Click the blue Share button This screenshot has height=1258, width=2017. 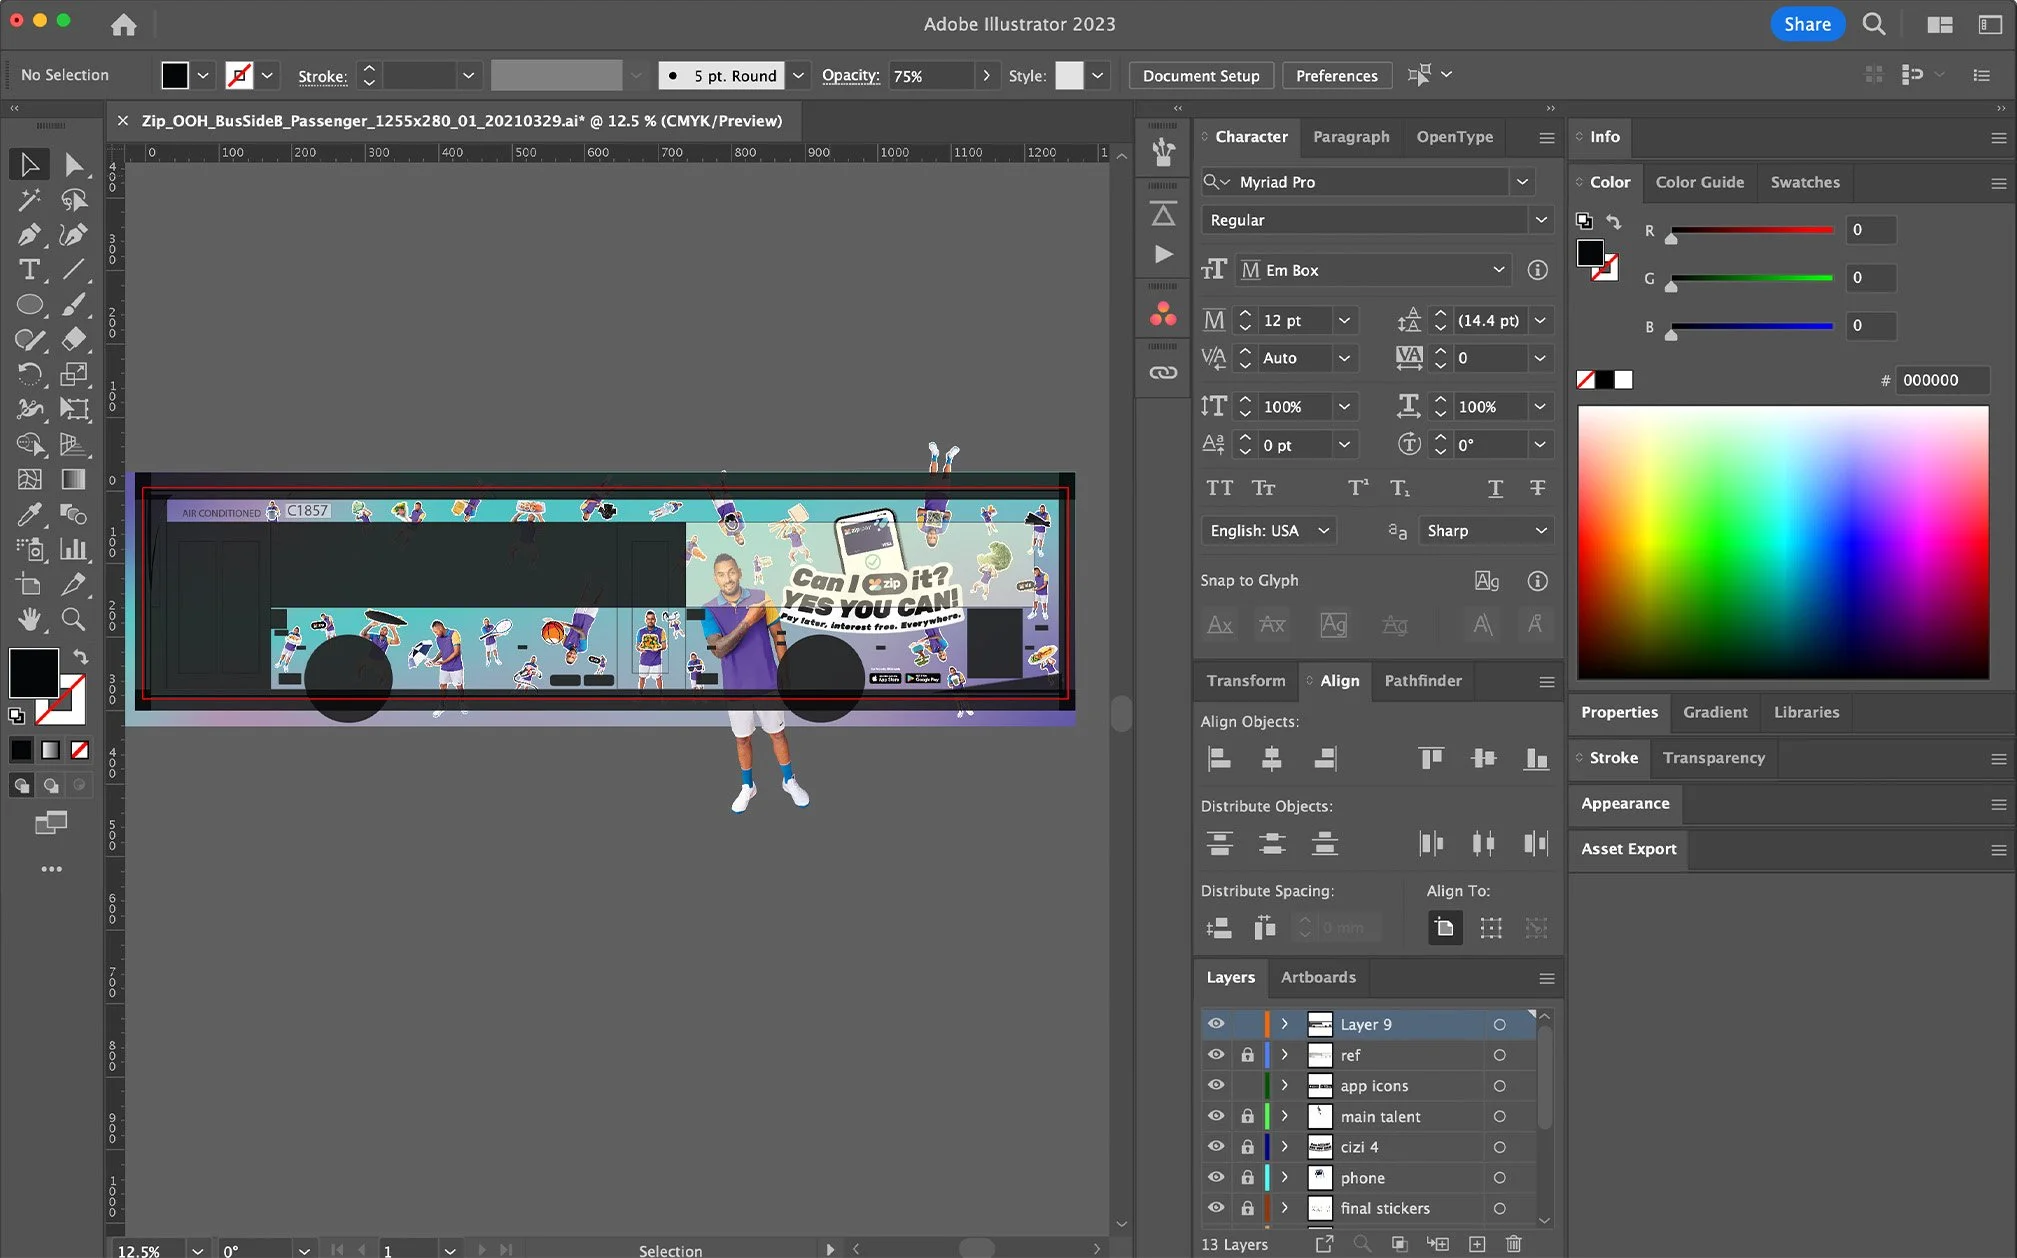(1806, 24)
